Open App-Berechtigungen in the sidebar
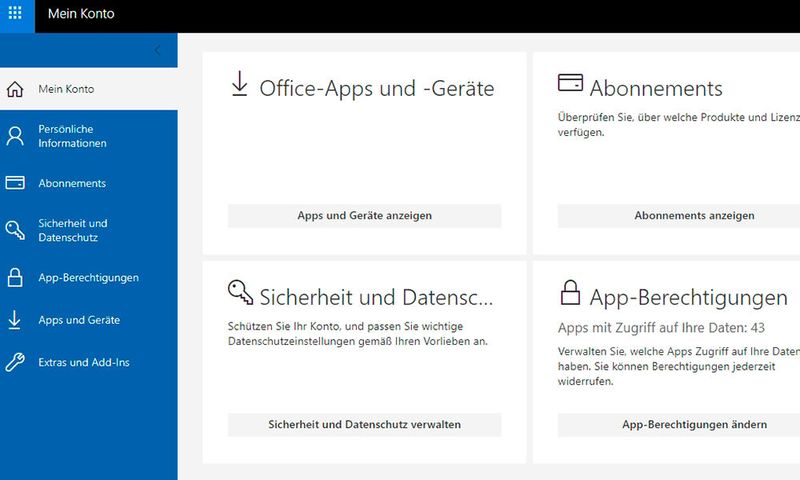800x480 pixels. pyautogui.click(x=89, y=277)
